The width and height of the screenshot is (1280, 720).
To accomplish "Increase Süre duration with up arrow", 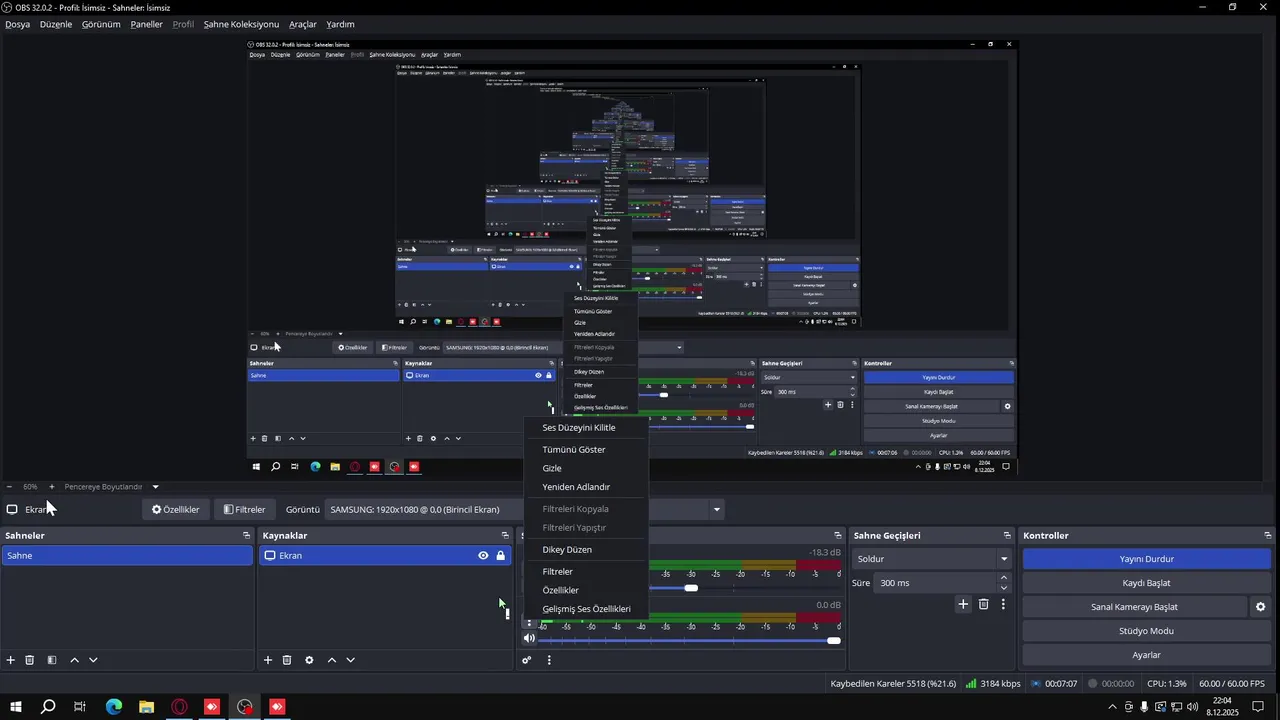I will (1004, 577).
